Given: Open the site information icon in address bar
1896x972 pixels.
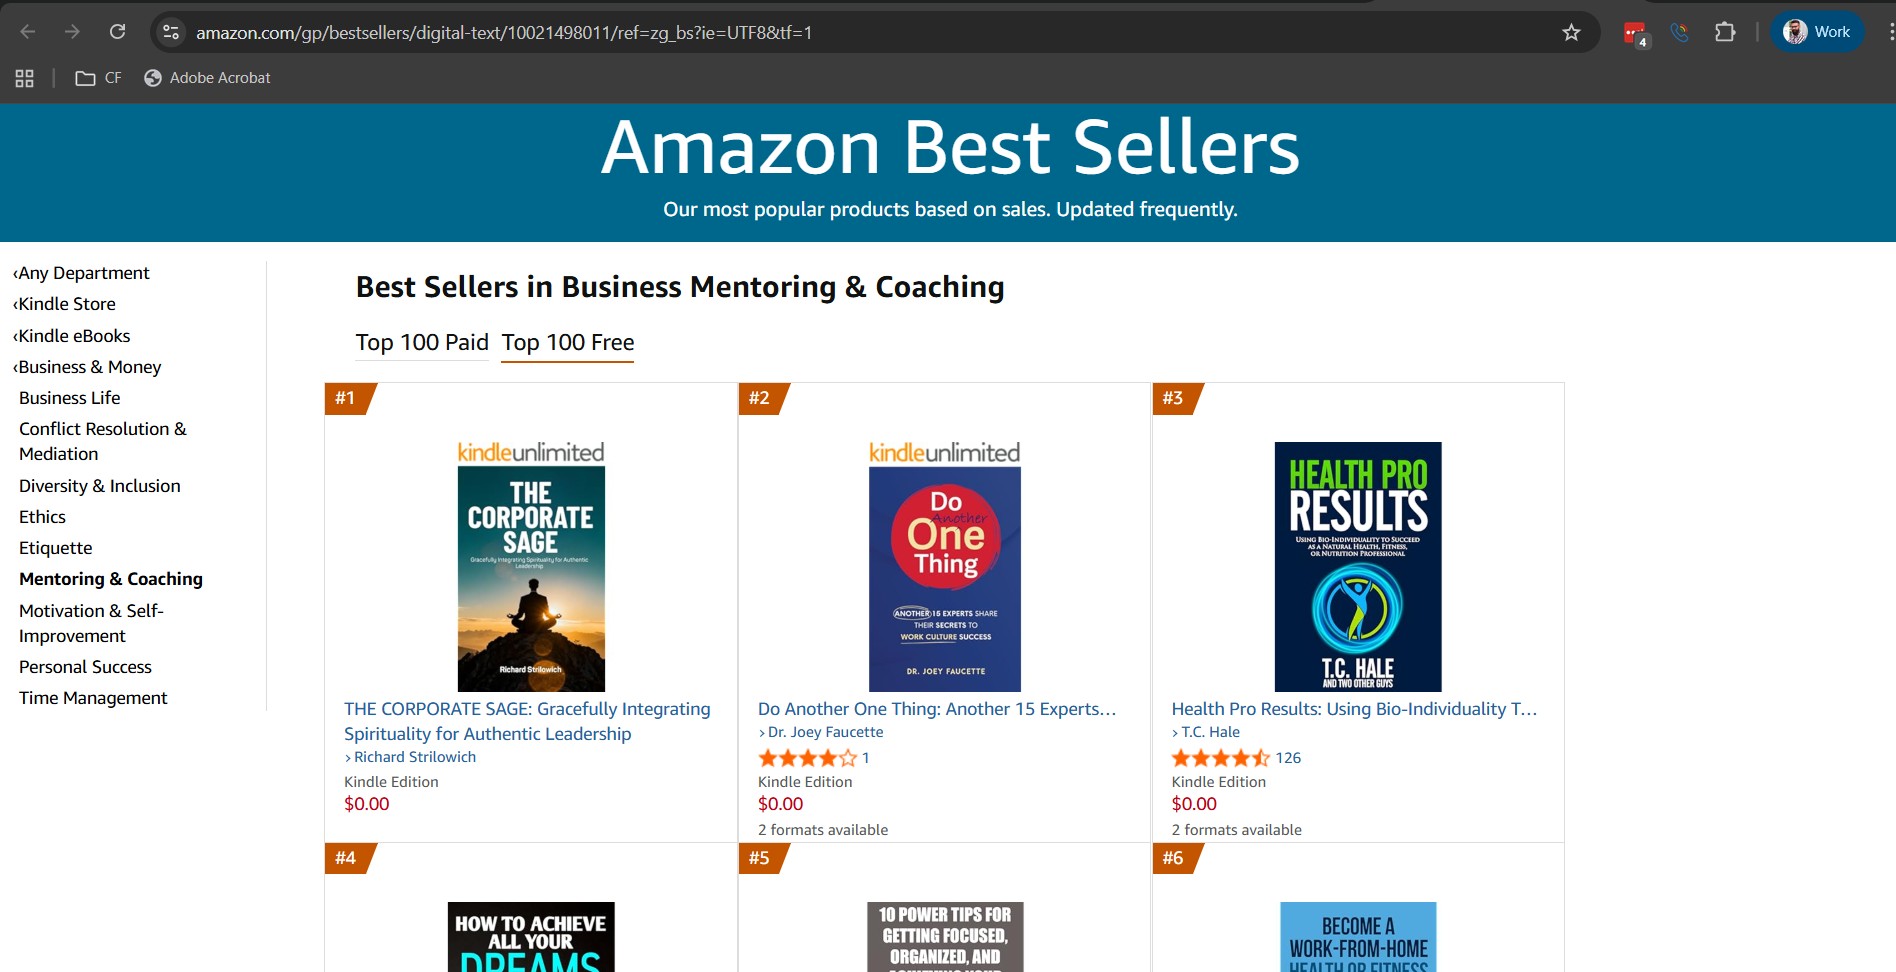Looking at the screenshot, I should coord(171,32).
